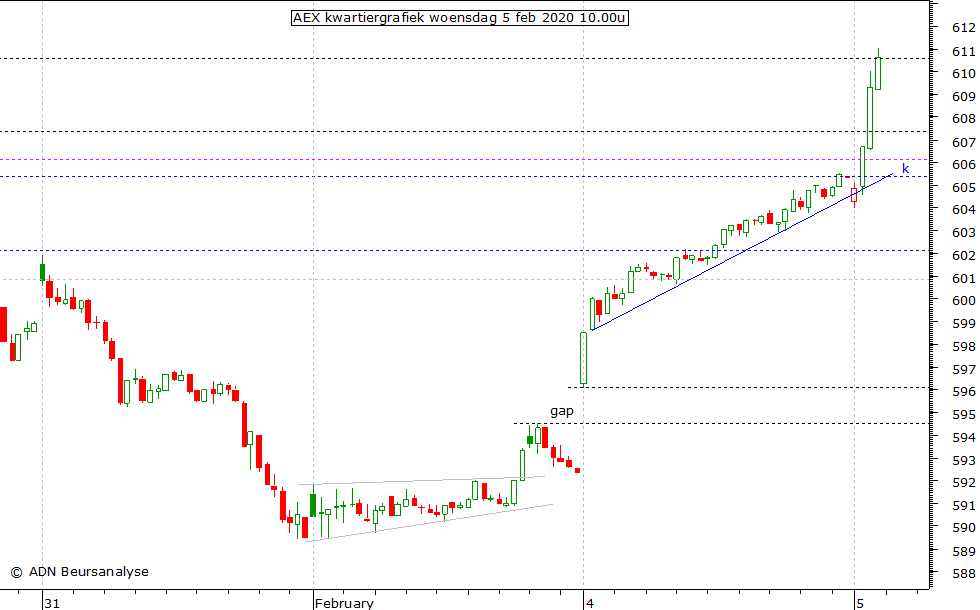980x610 pixels.
Task: Click the 612 price axis label
Action: pyautogui.click(x=963, y=28)
